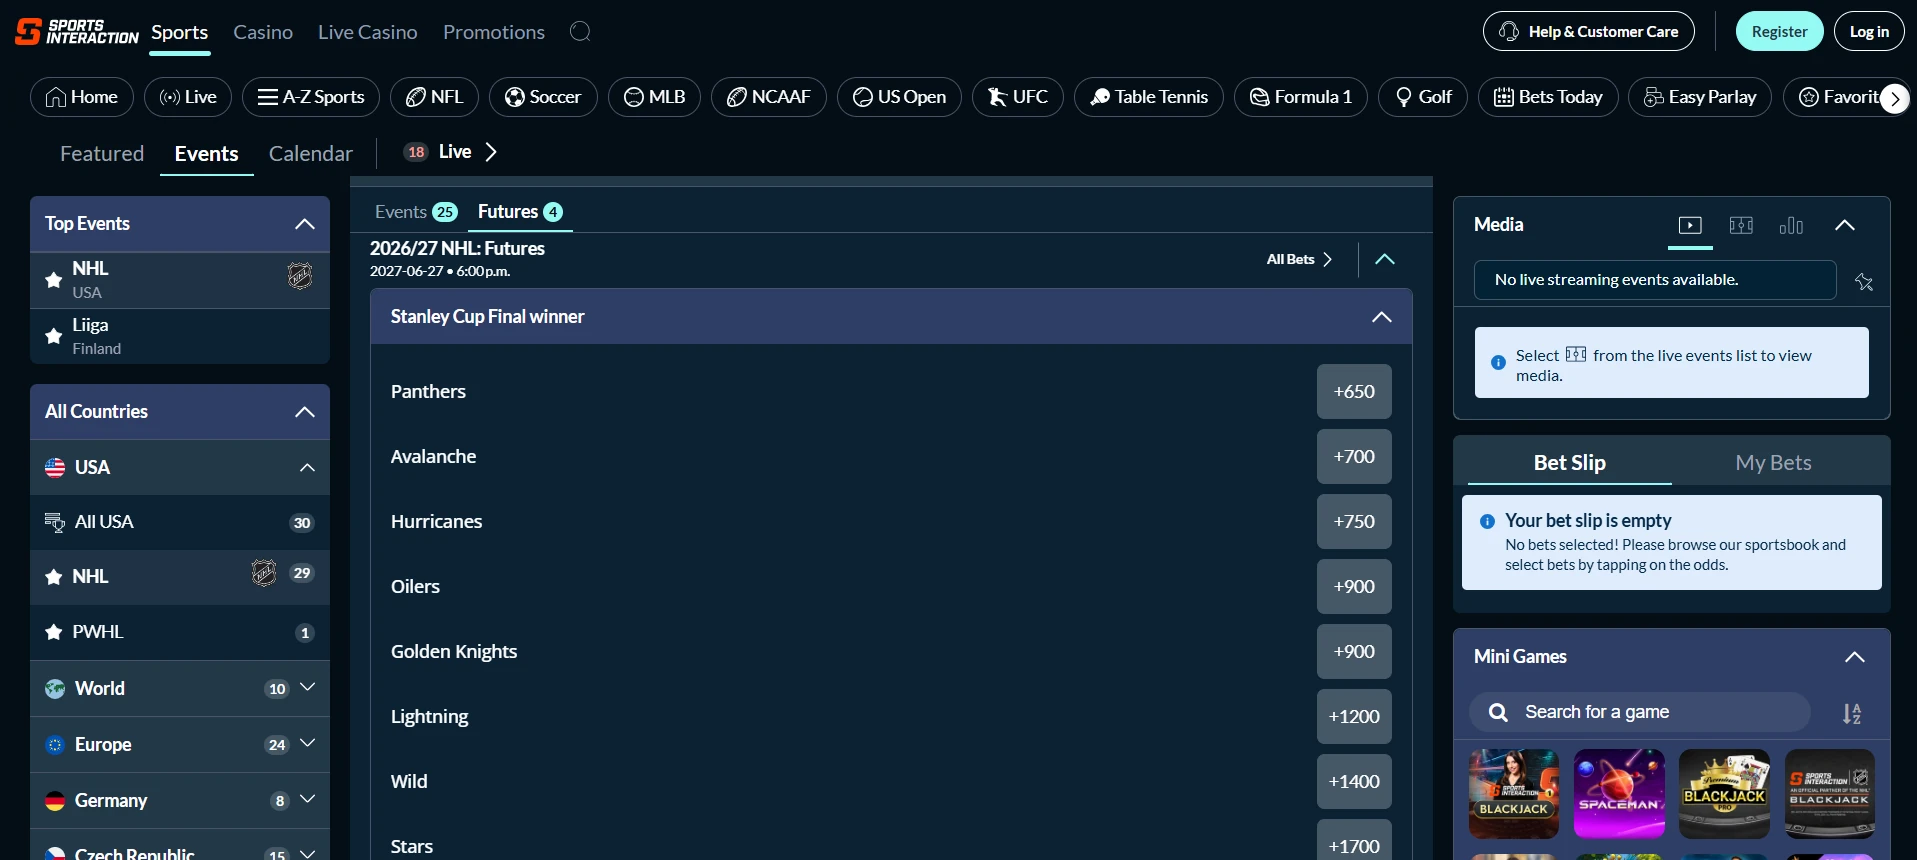Collapse the Top Events panel
The height and width of the screenshot is (860, 1917).
tap(305, 224)
